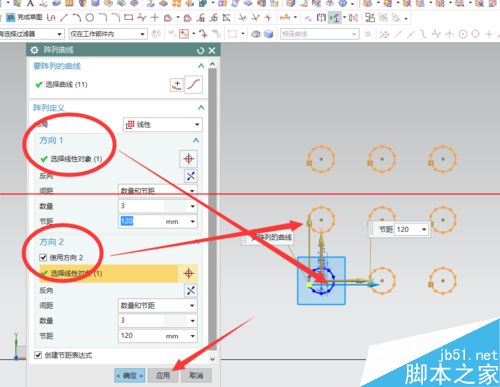Open Direction 1 count dropdown arrow
500x387 pixels.
click(192, 206)
